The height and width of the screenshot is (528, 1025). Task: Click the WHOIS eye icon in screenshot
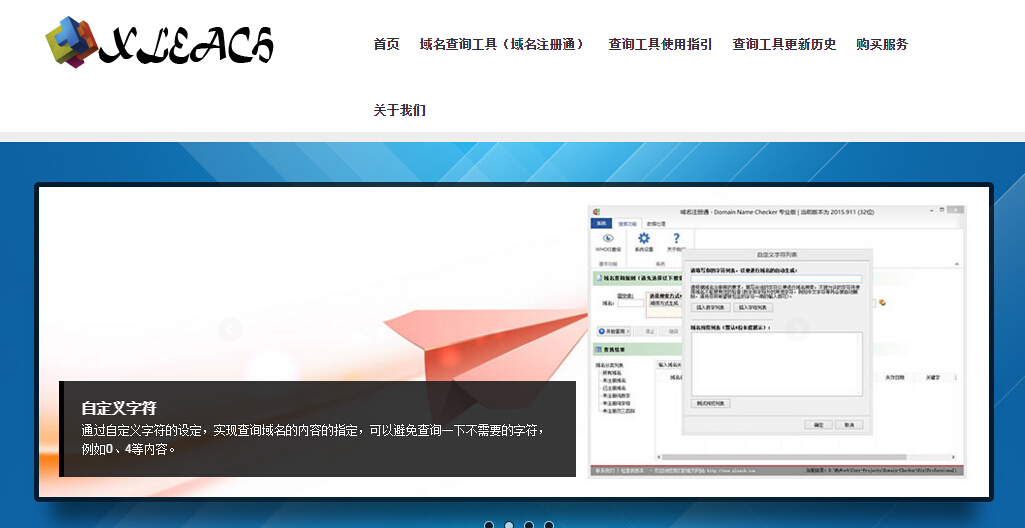point(607,238)
